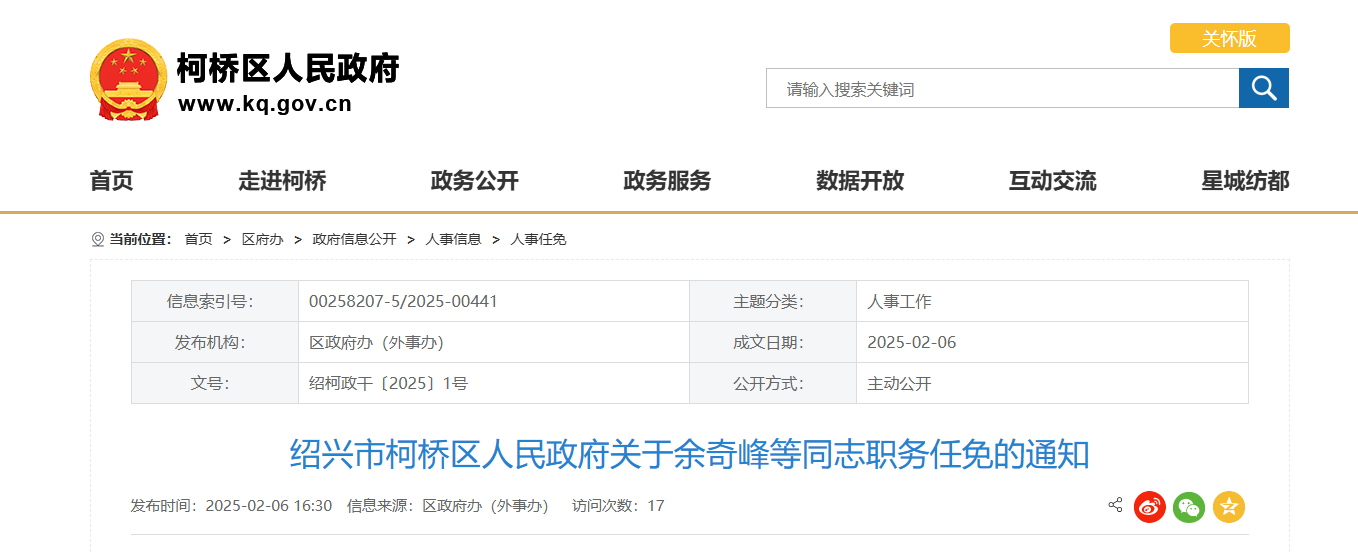The height and width of the screenshot is (553, 1358).
Task: Focus the 请输入搜索关键词 search field
Action: 1002,88
